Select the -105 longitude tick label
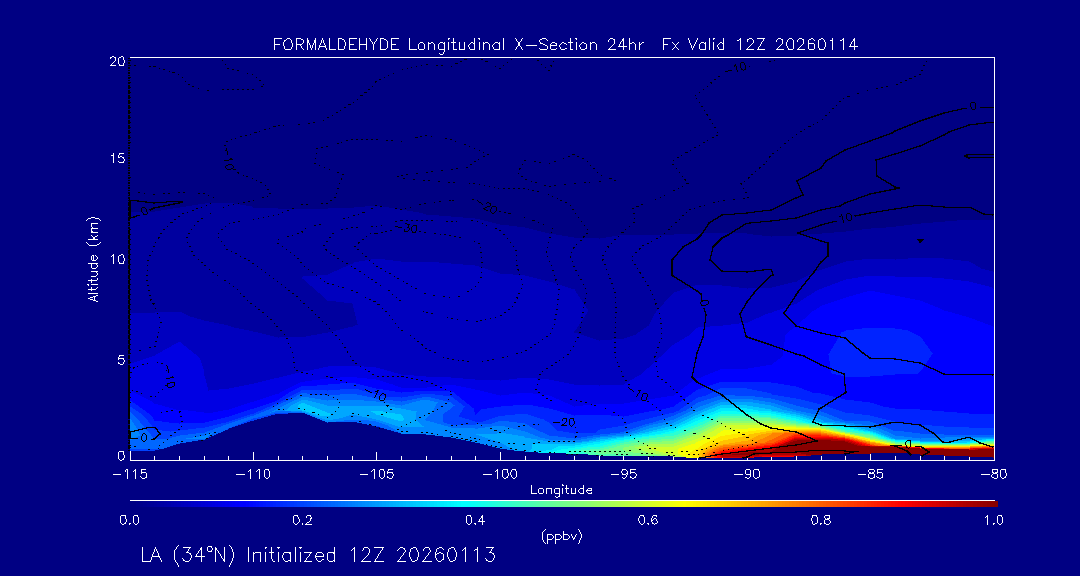The width and height of the screenshot is (1080, 576). pyautogui.click(x=377, y=475)
